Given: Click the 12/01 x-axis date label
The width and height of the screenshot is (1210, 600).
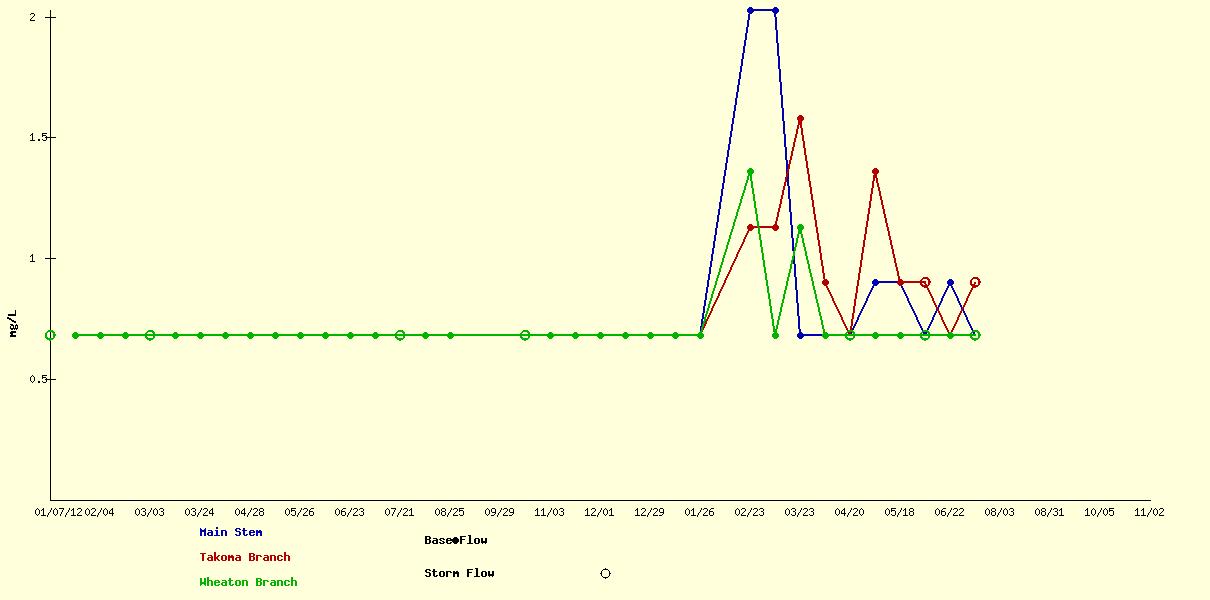Looking at the screenshot, I should click(x=599, y=512).
